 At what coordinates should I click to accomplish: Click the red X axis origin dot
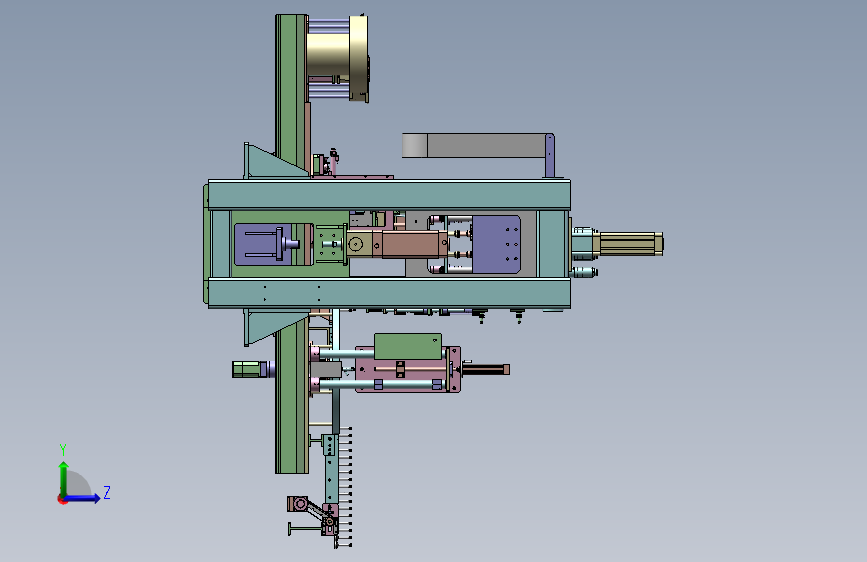click(x=61, y=499)
